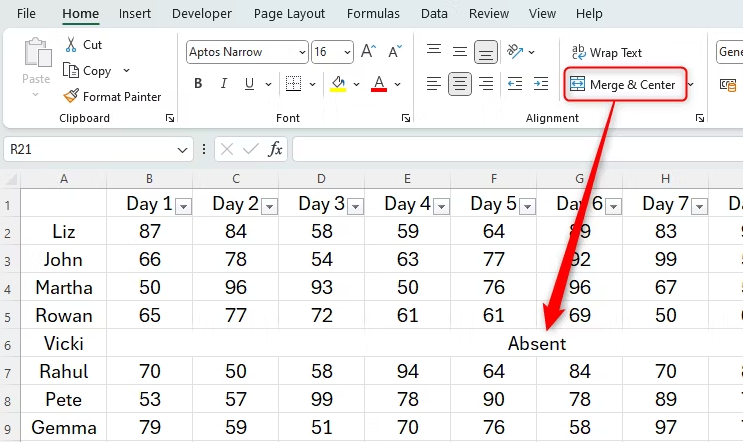
Task: Decrease font size with the smaller A
Action: (x=395, y=51)
